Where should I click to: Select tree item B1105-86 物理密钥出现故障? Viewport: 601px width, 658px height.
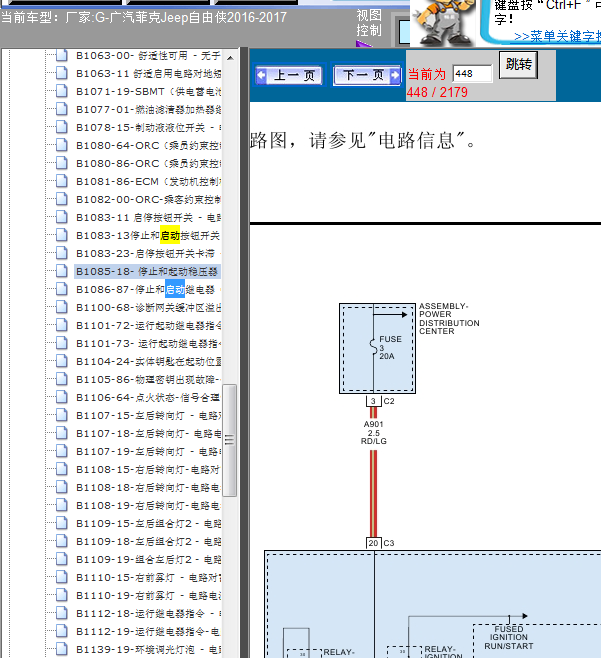148,379
